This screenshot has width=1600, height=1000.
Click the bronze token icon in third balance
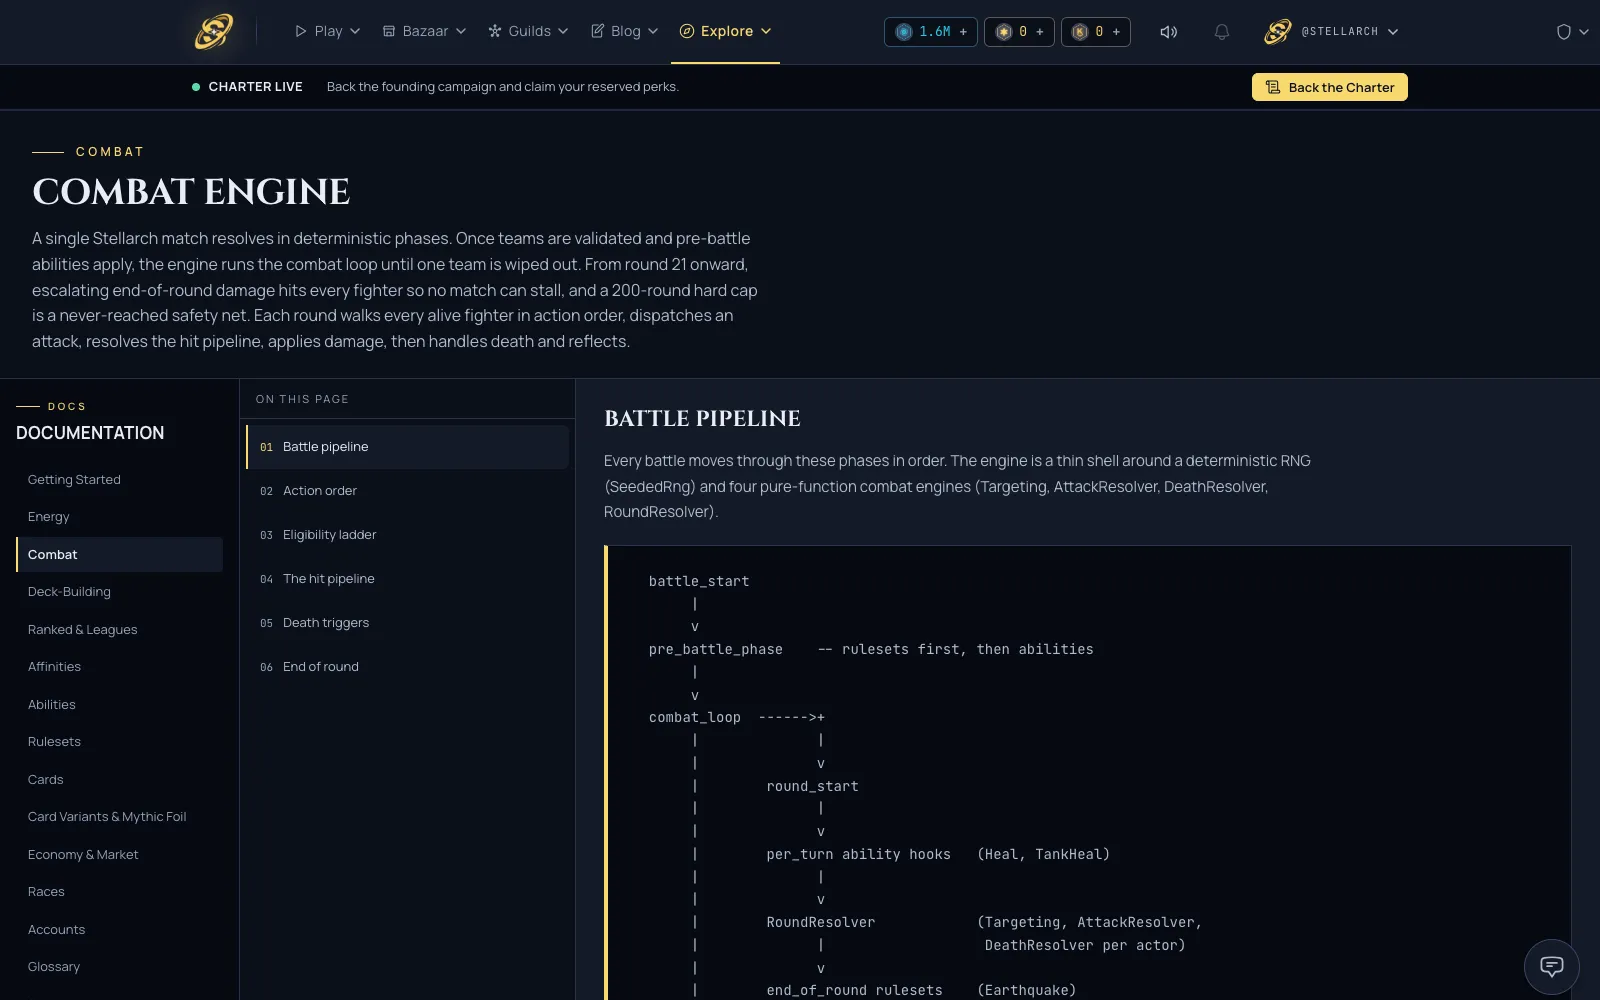click(x=1080, y=32)
